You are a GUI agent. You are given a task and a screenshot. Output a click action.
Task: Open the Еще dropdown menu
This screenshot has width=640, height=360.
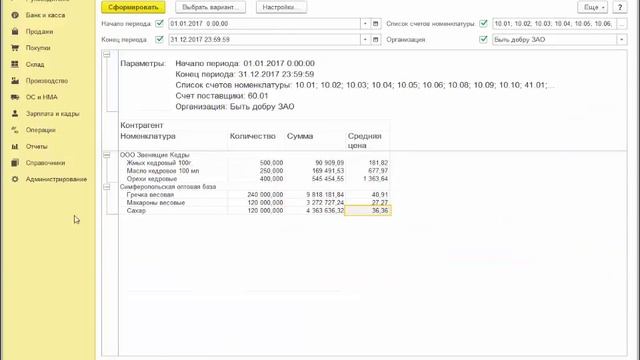(x=593, y=7)
